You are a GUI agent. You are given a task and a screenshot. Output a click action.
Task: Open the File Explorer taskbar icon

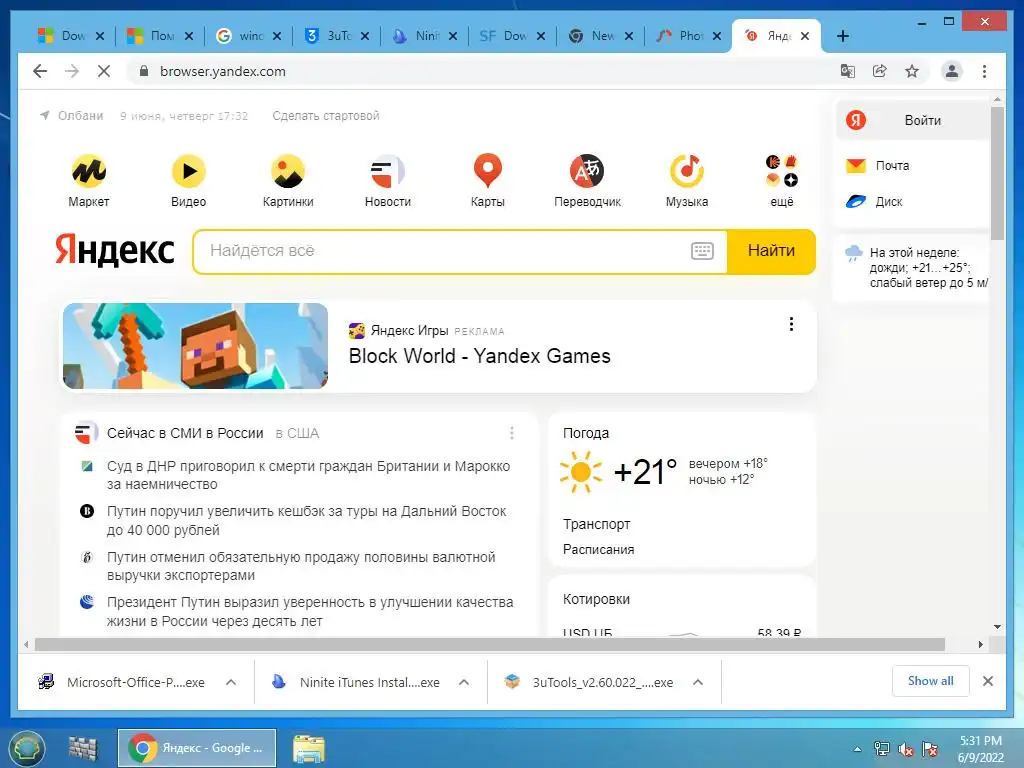(x=308, y=749)
